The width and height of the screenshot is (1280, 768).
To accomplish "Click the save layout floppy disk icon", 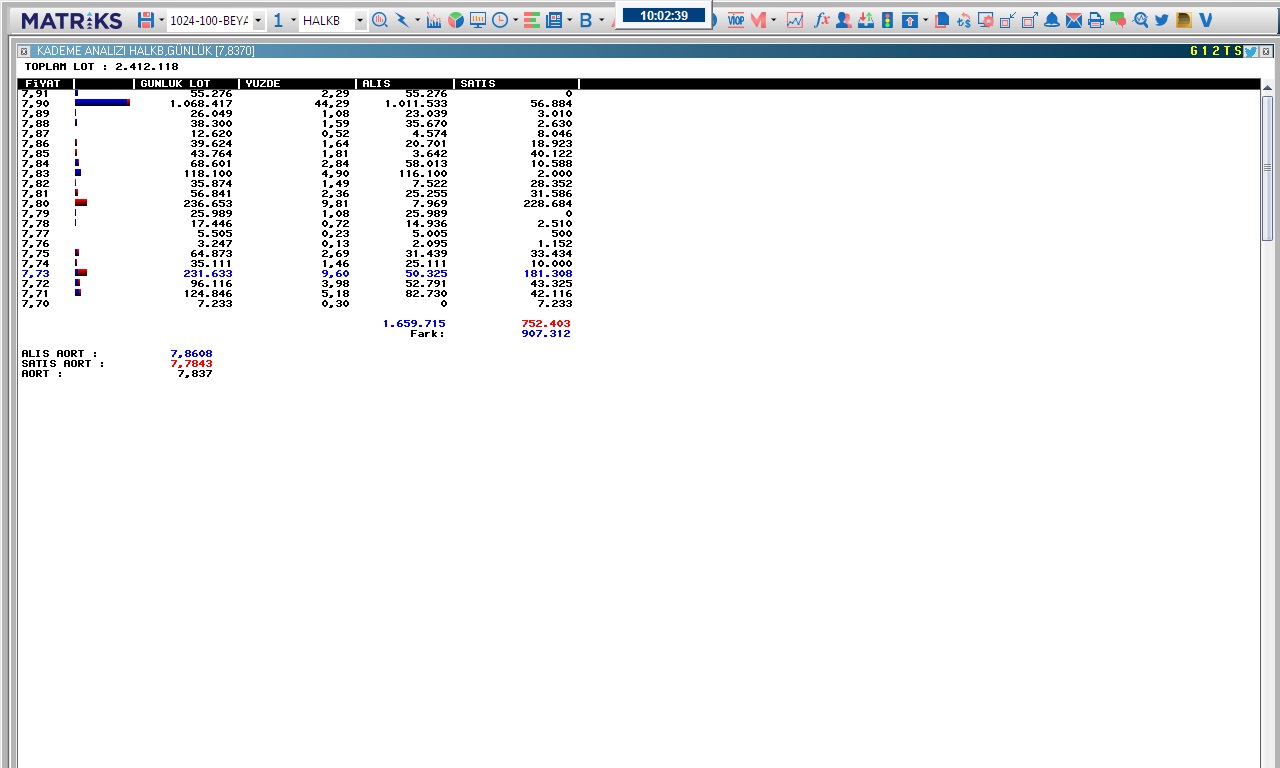I will [x=146, y=20].
